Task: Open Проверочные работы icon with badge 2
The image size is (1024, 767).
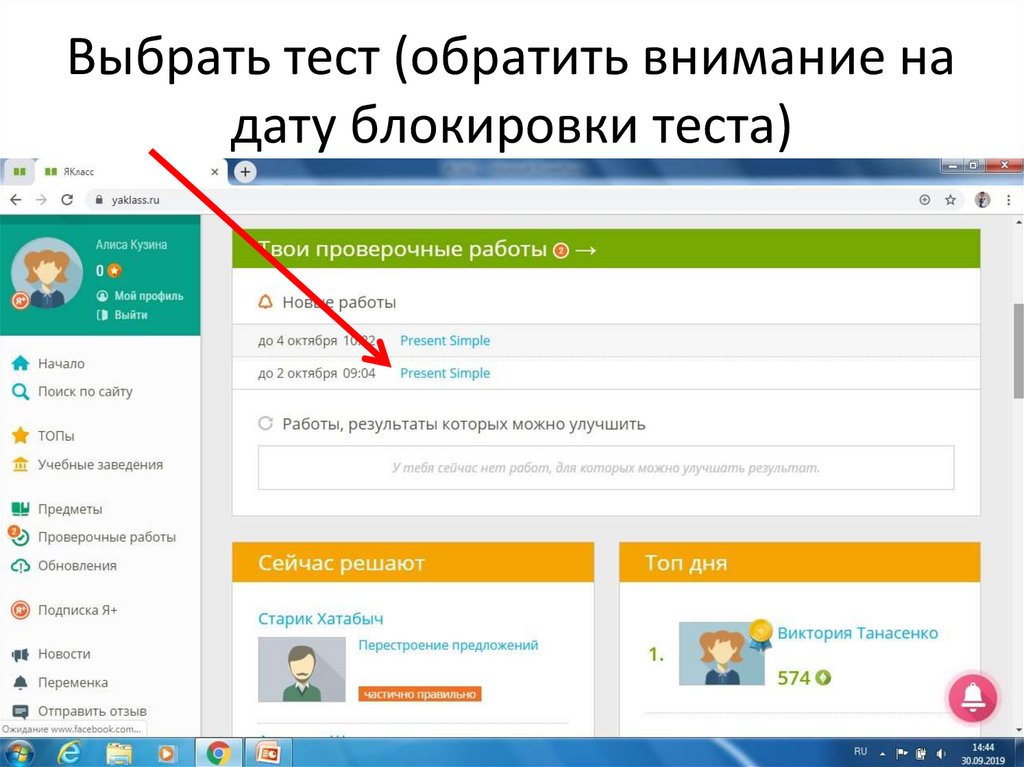Action: coord(22,537)
